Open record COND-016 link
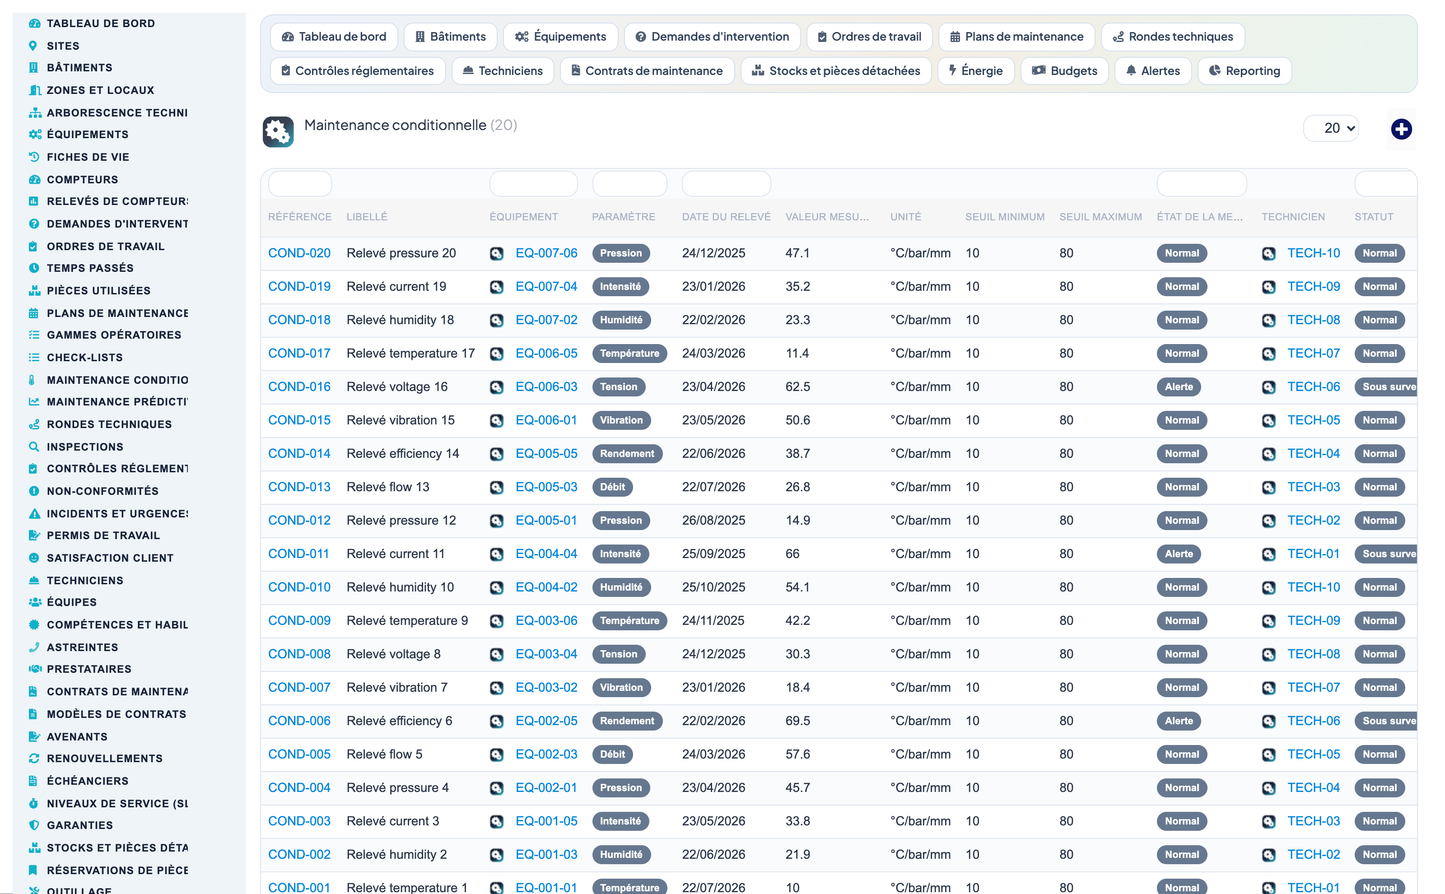The height and width of the screenshot is (894, 1445). (x=299, y=387)
